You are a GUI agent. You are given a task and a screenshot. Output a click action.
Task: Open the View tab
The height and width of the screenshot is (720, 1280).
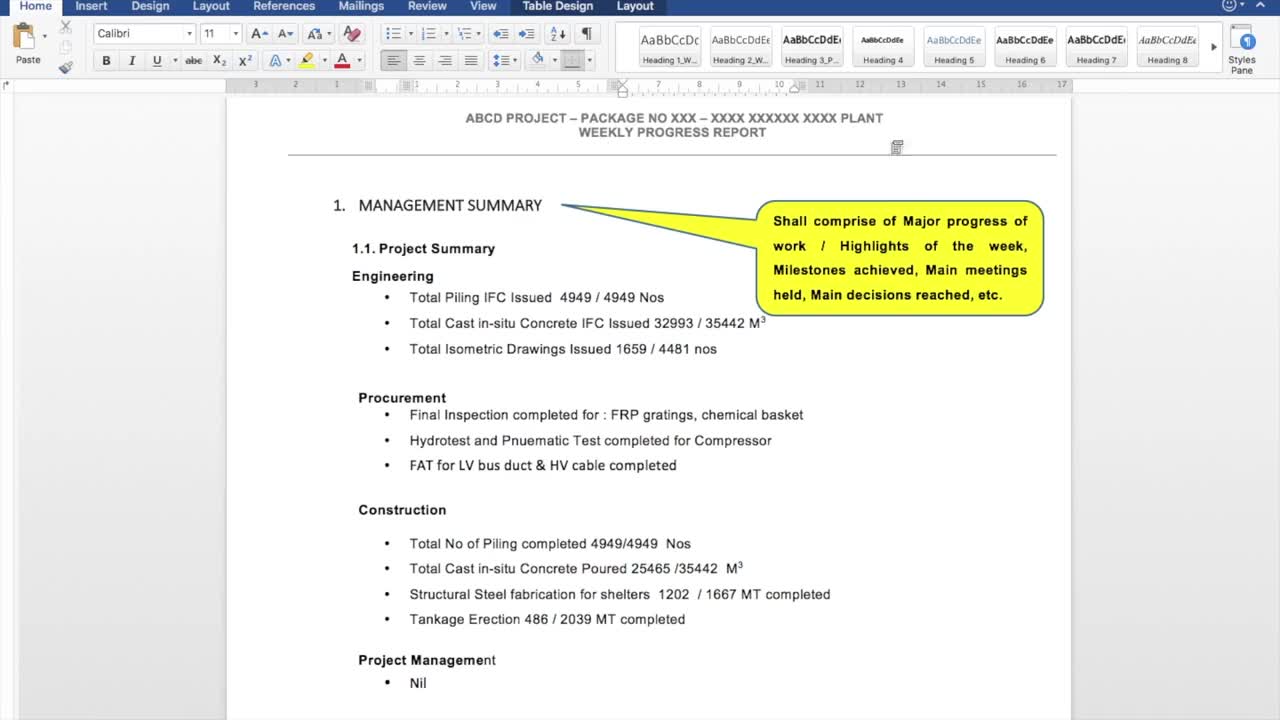click(x=483, y=6)
